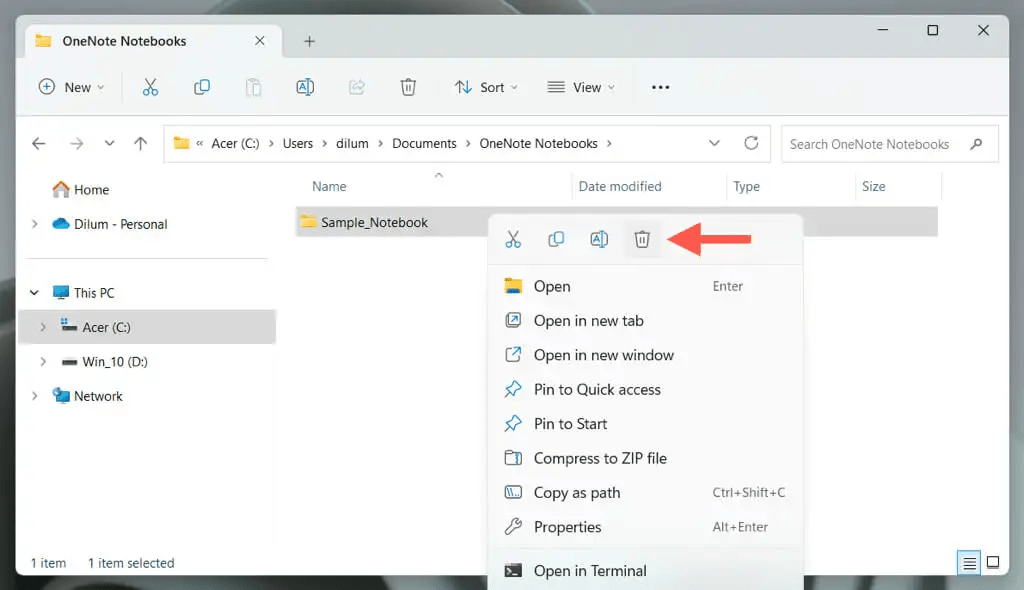Screen dimensions: 1024x590
Task: Click the Rename icon in the context menu
Action: 599,239
